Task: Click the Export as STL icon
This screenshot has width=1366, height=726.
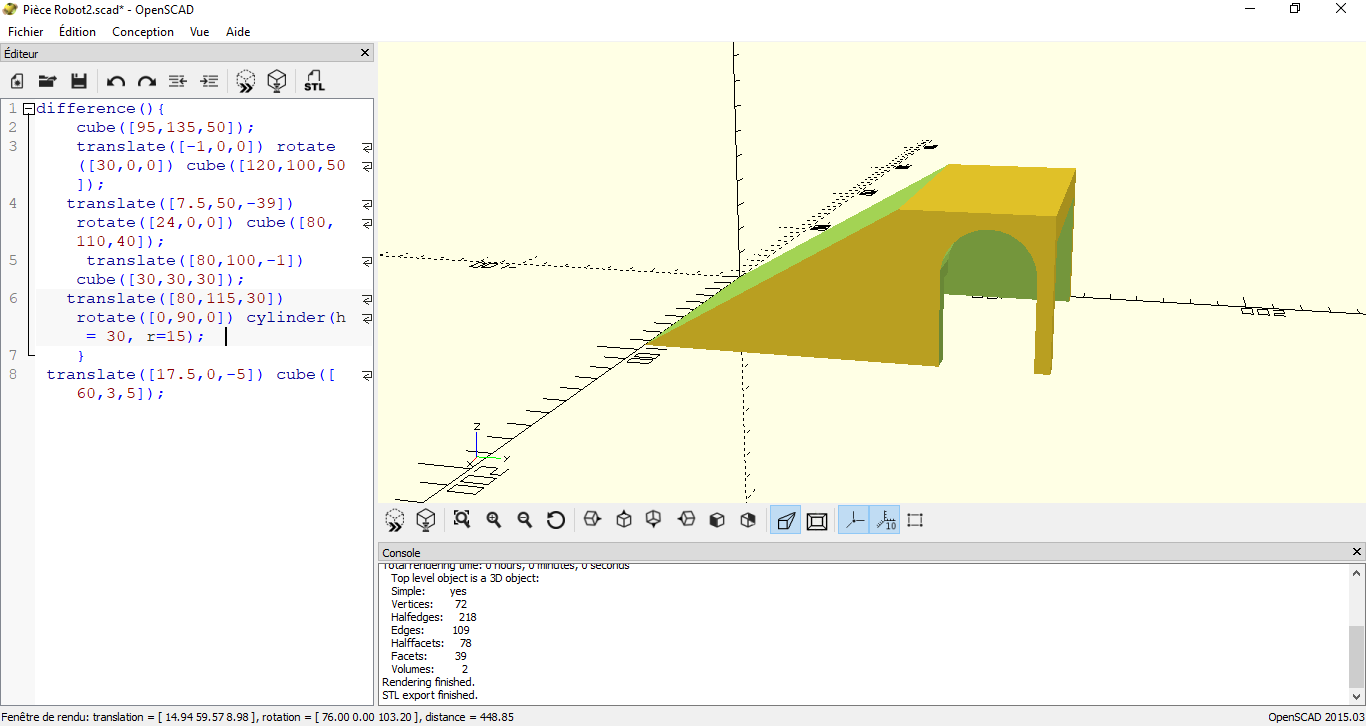Action: [x=314, y=81]
